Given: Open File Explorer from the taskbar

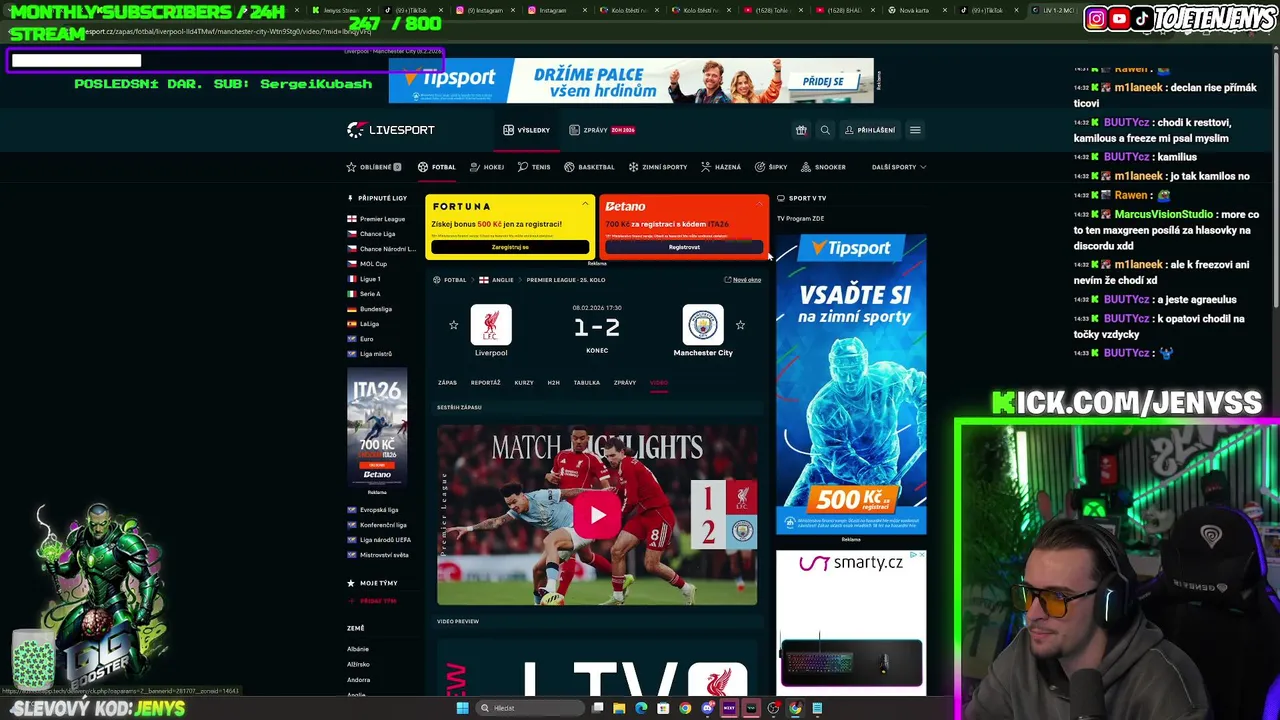Looking at the screenshot, I should click(x=619, y=708).
